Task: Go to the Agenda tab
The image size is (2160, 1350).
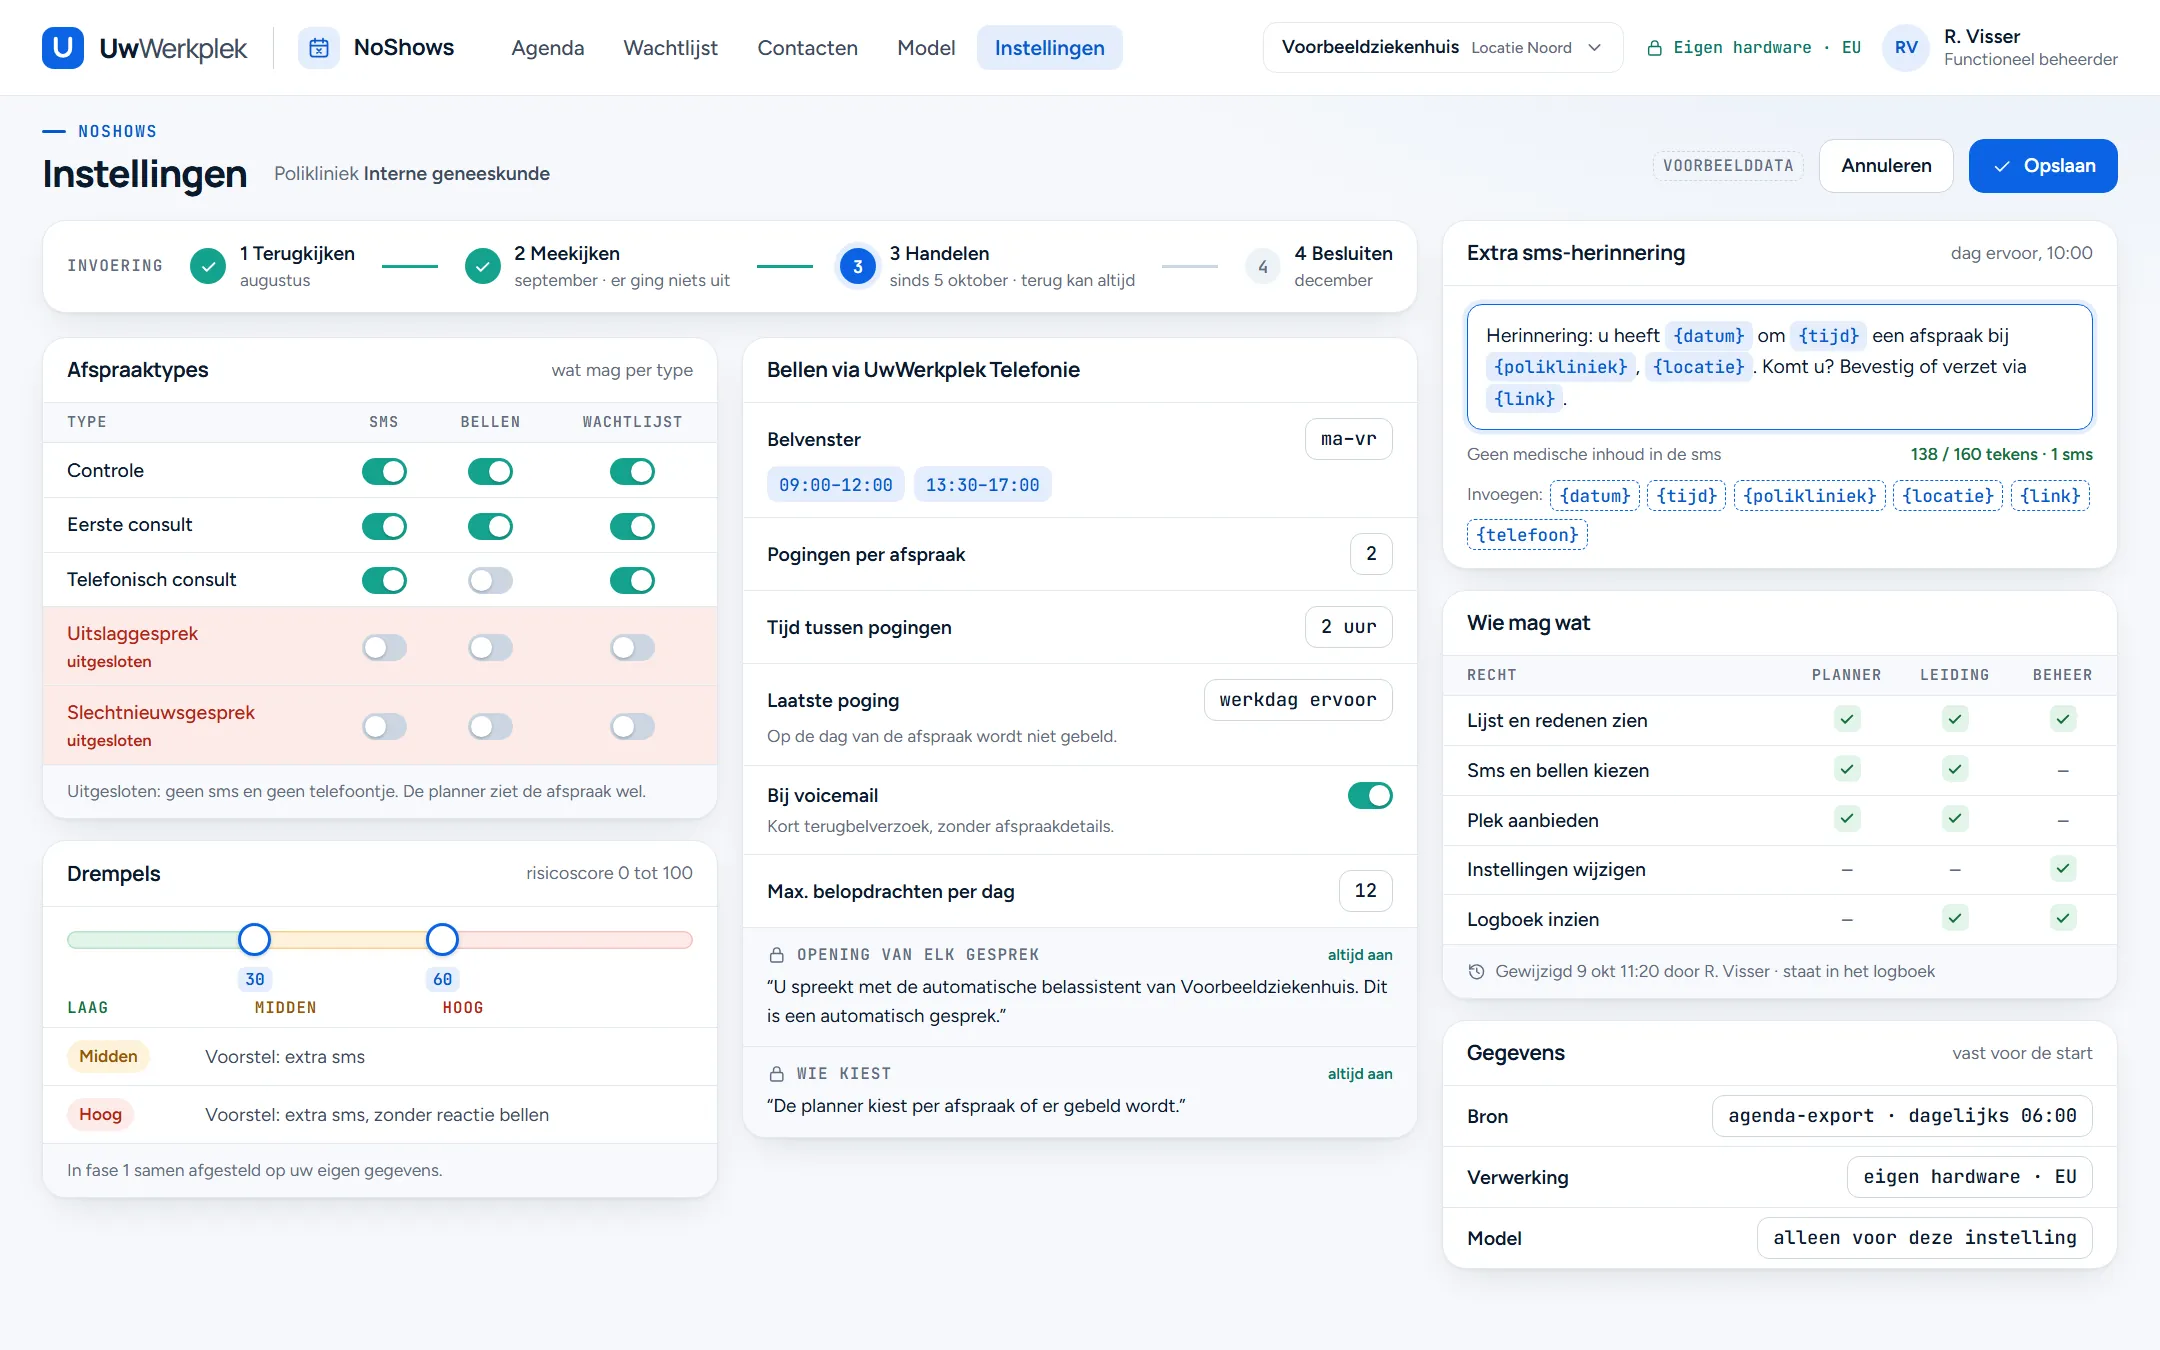Action: point(547,47)
